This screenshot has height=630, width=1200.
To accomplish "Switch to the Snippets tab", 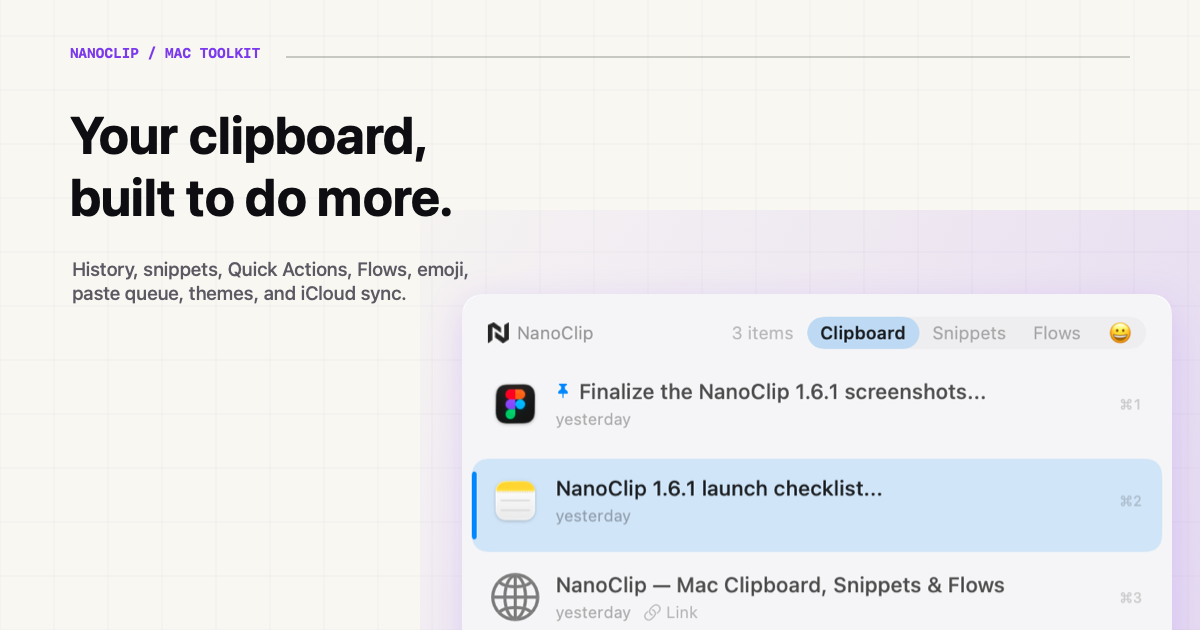I will coord(969,333).
